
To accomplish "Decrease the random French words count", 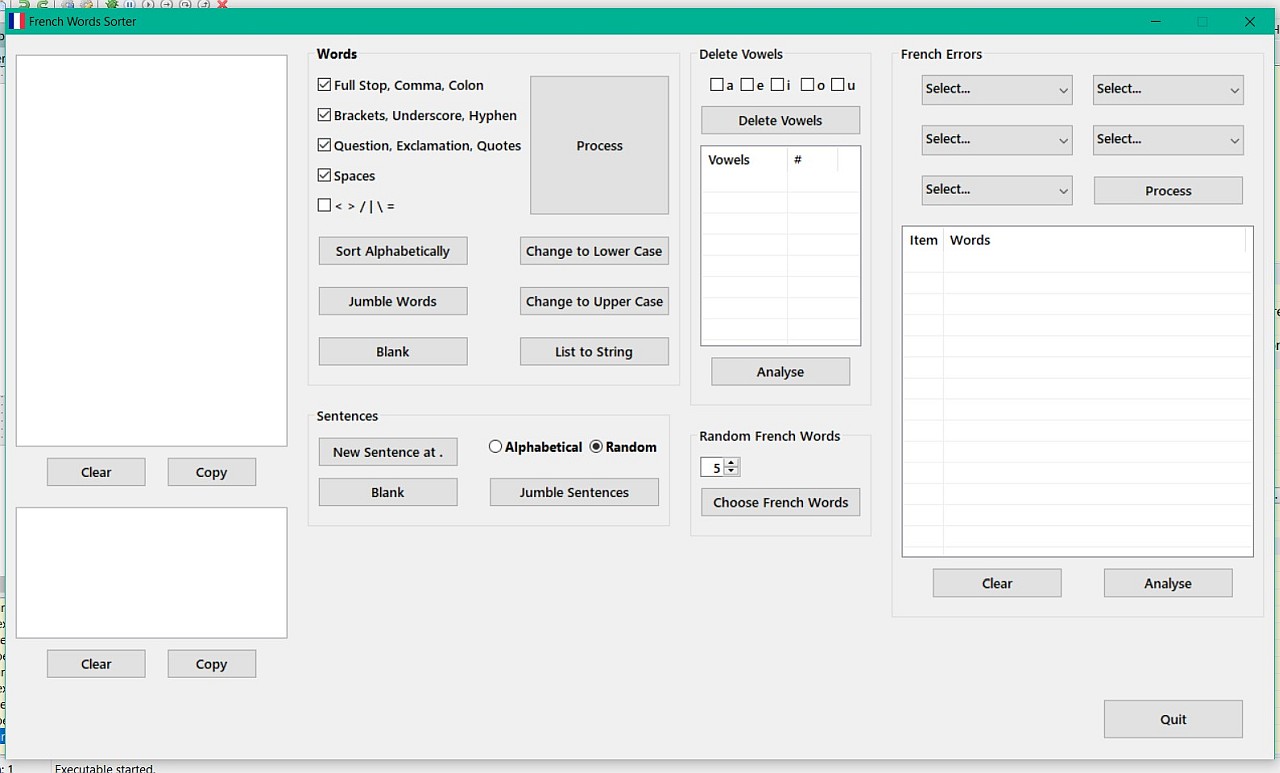I will (x=731, y=471).
